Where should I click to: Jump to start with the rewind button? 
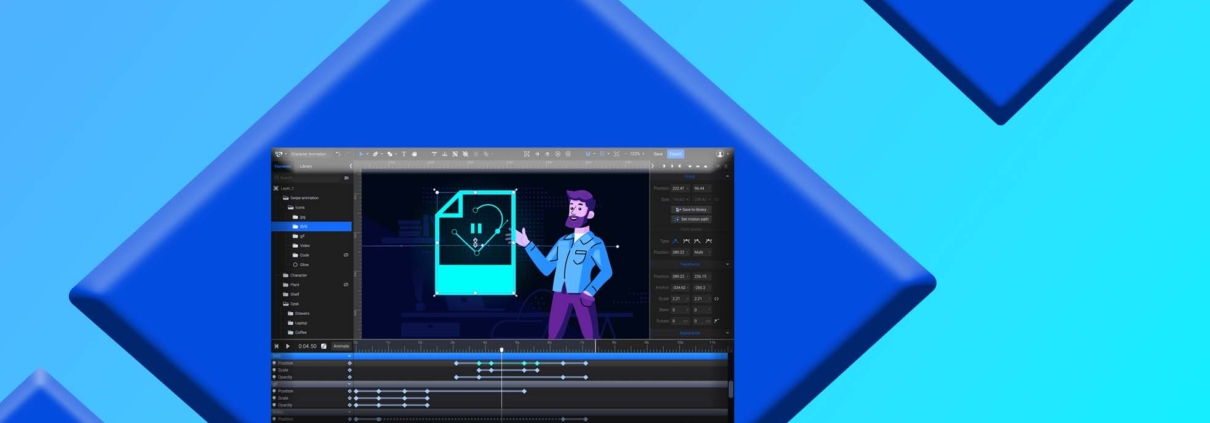tap(277, 346)
